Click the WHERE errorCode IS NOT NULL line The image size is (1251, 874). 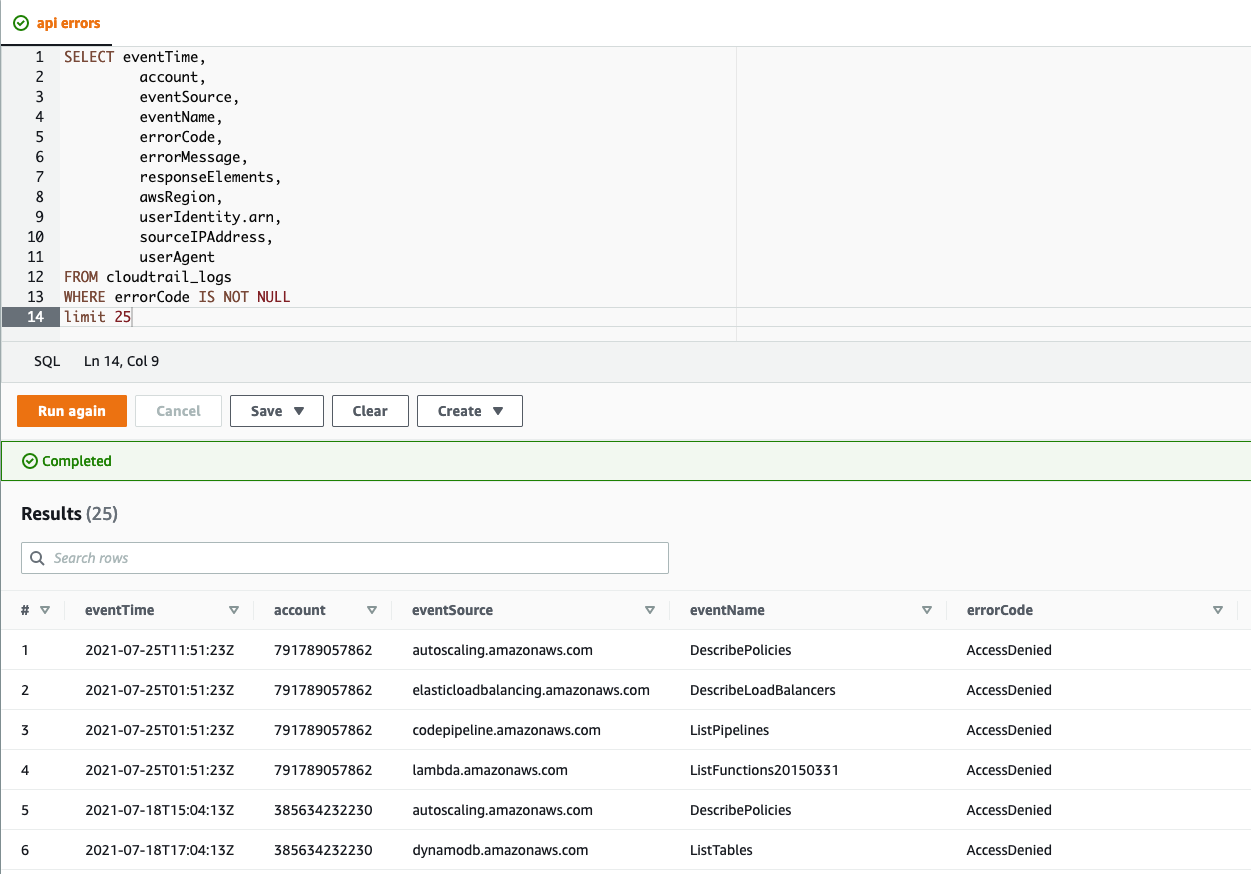click(x=177, y=297)
